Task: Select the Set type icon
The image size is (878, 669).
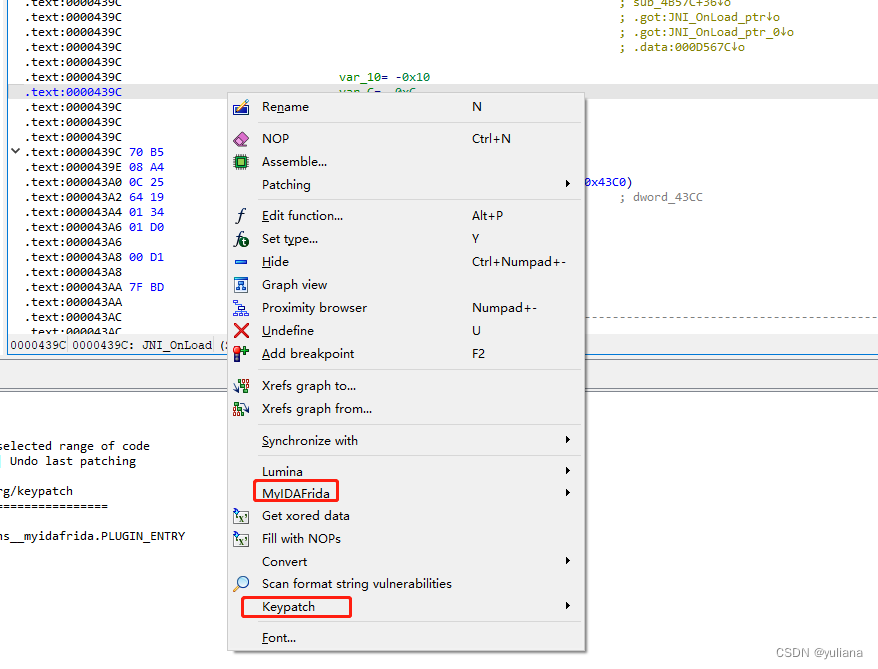Action: [240, 238]
